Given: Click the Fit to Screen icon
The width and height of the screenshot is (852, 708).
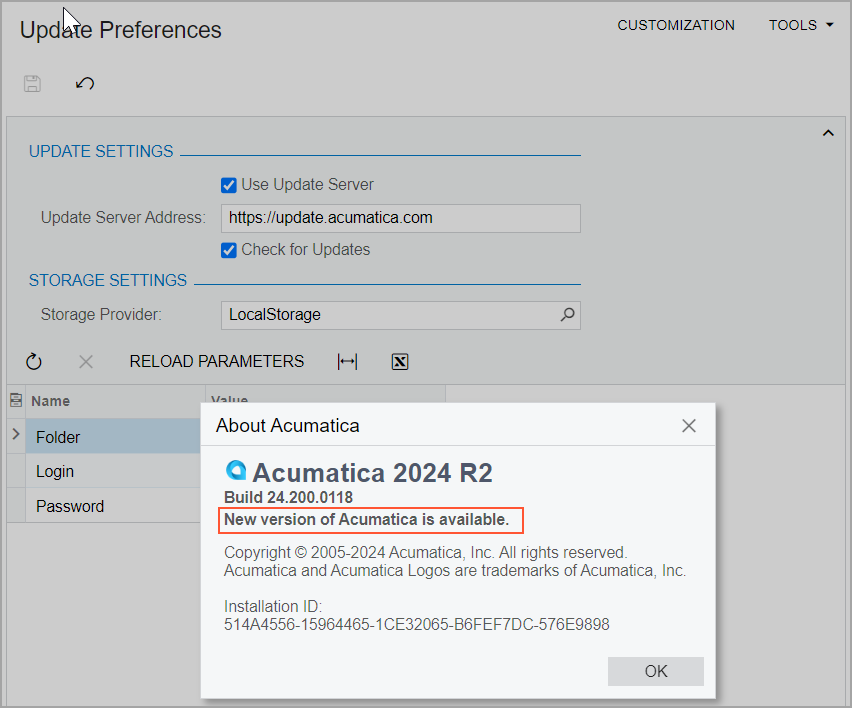Looking at the screenshot, I should point(347,362).
